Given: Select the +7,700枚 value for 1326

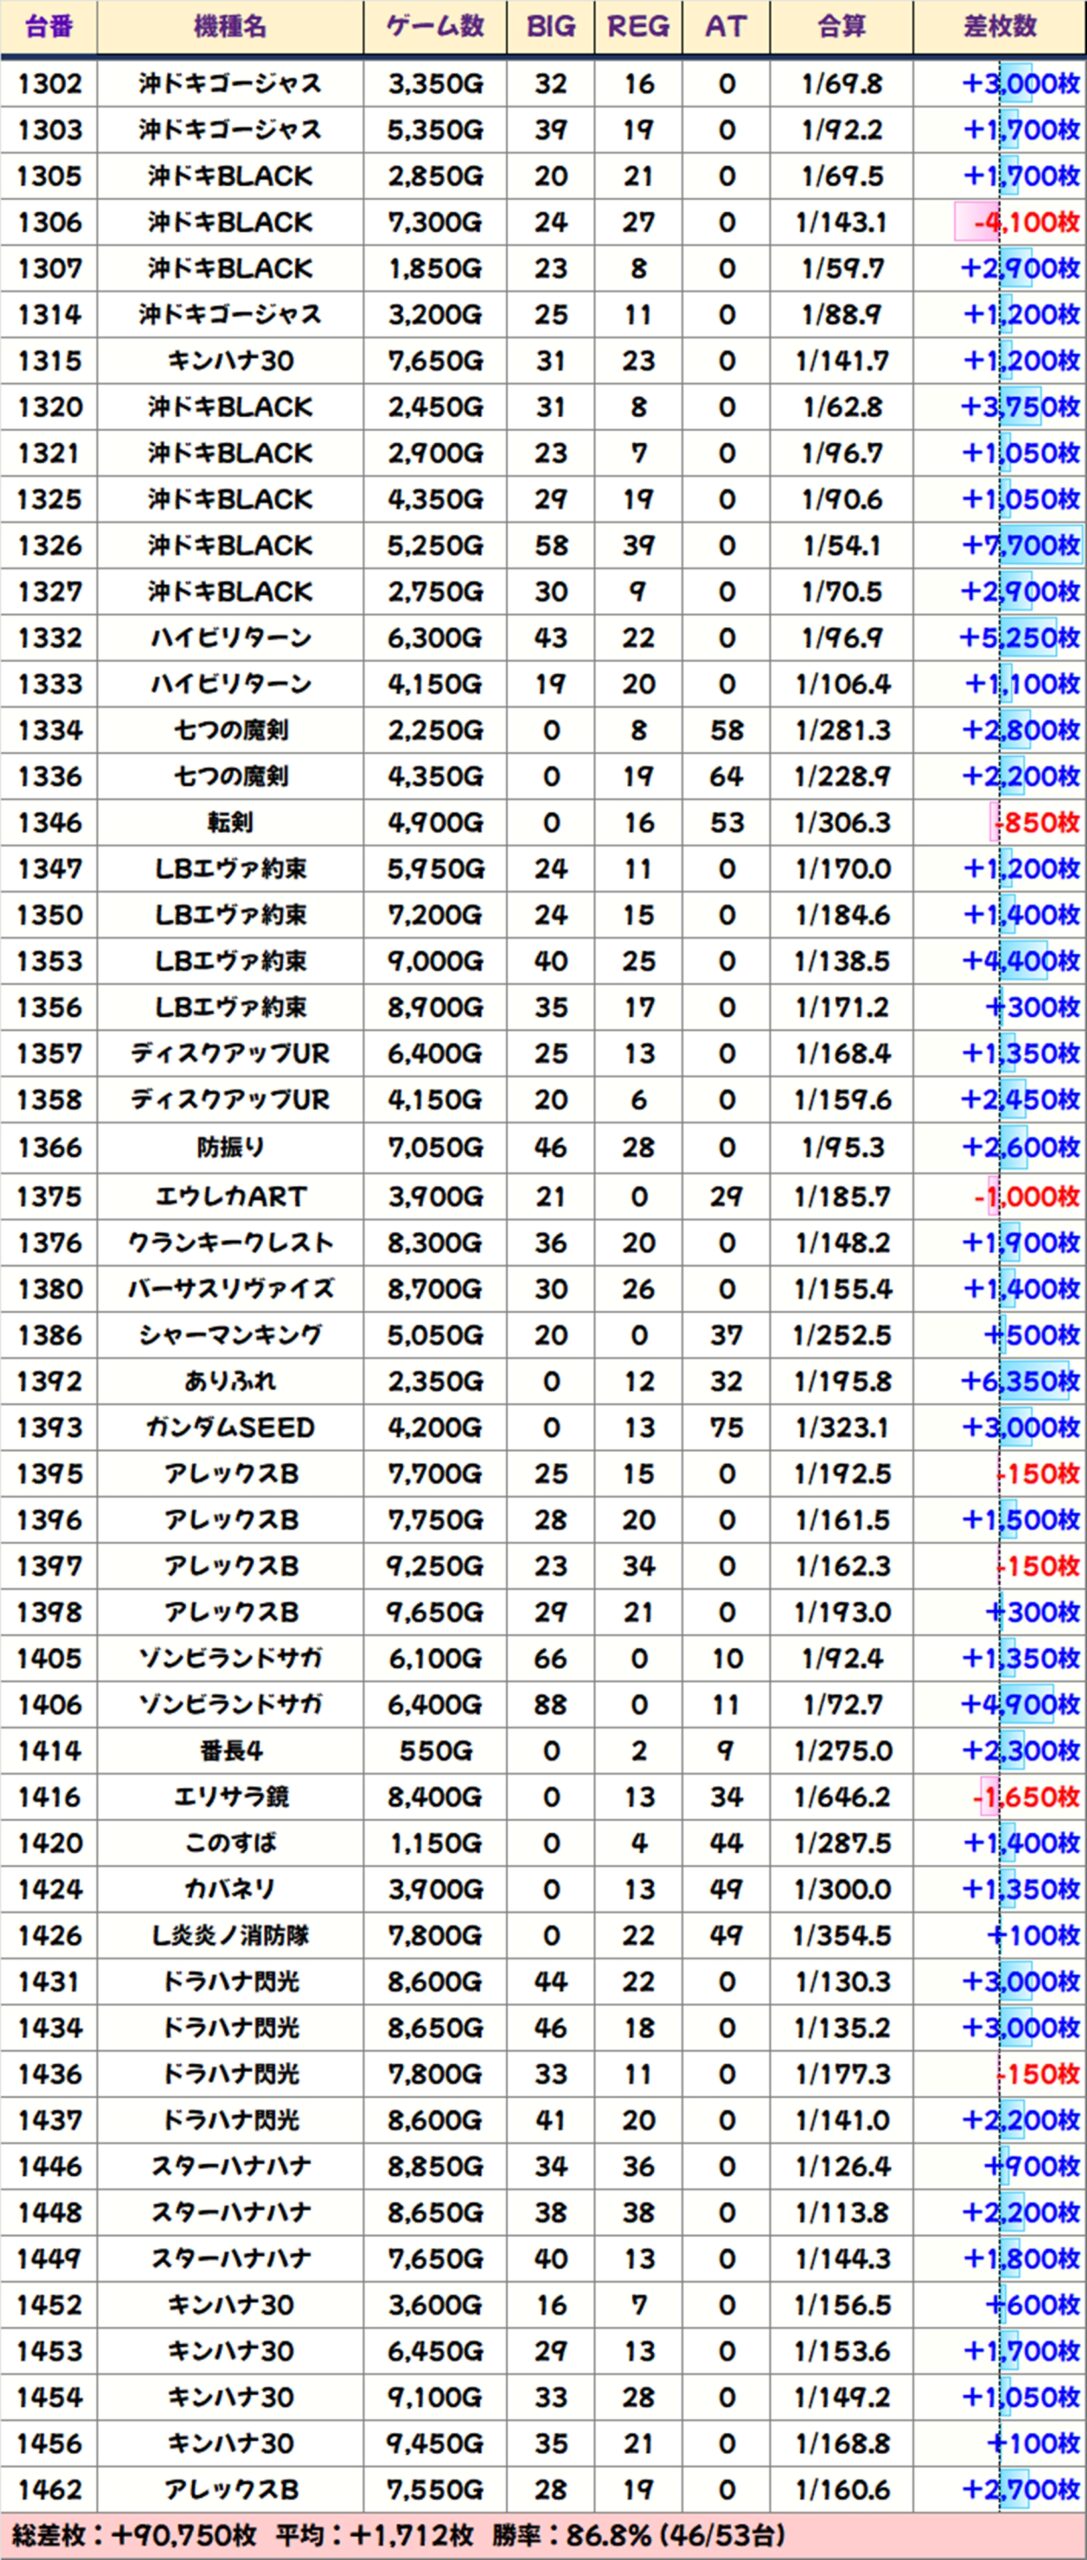Looking at the screenshot, I should coord(1020,546).
